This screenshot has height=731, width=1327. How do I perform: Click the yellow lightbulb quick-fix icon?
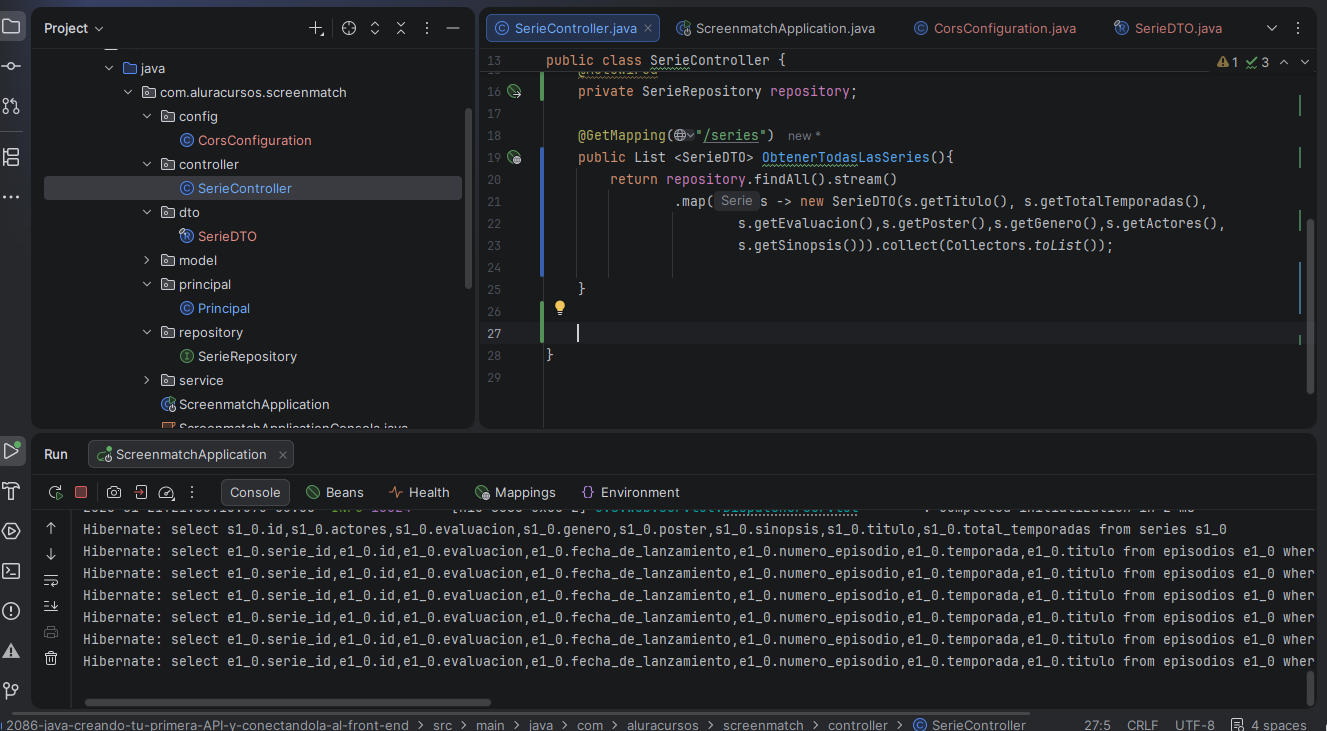pyautogui.click(x=560, y=308)
